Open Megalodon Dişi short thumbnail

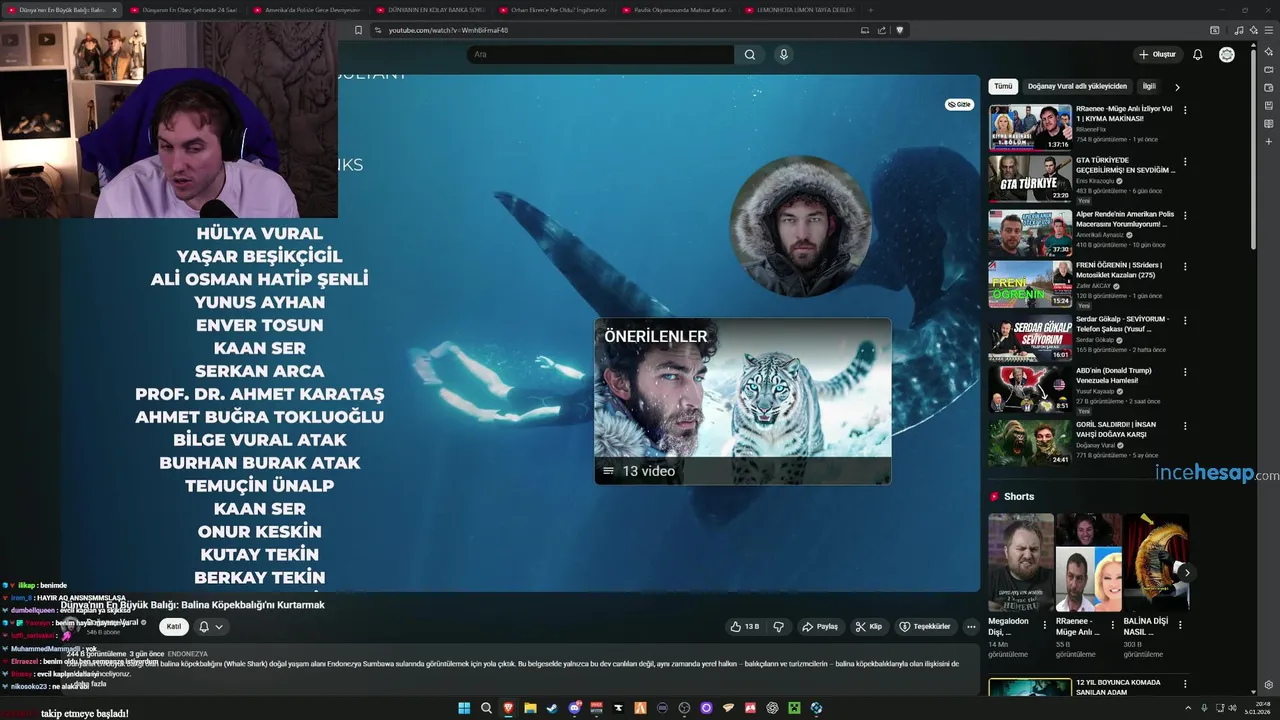click(x=1021, y=562)
